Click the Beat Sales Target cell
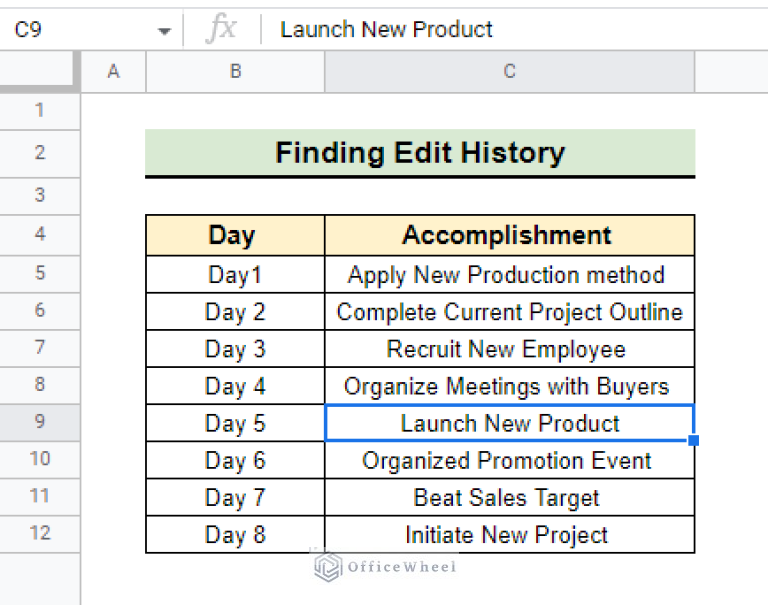 509,497
